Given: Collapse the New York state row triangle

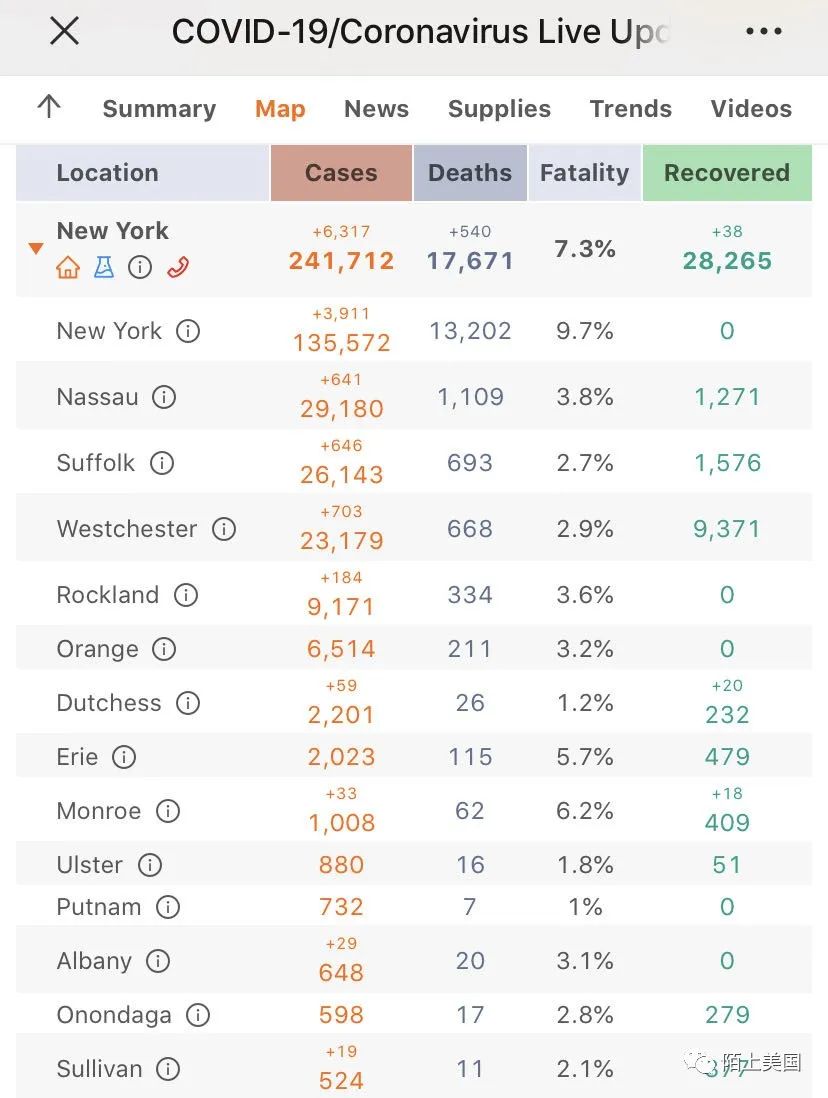Looking at the screenshot, I should (36, 248).
